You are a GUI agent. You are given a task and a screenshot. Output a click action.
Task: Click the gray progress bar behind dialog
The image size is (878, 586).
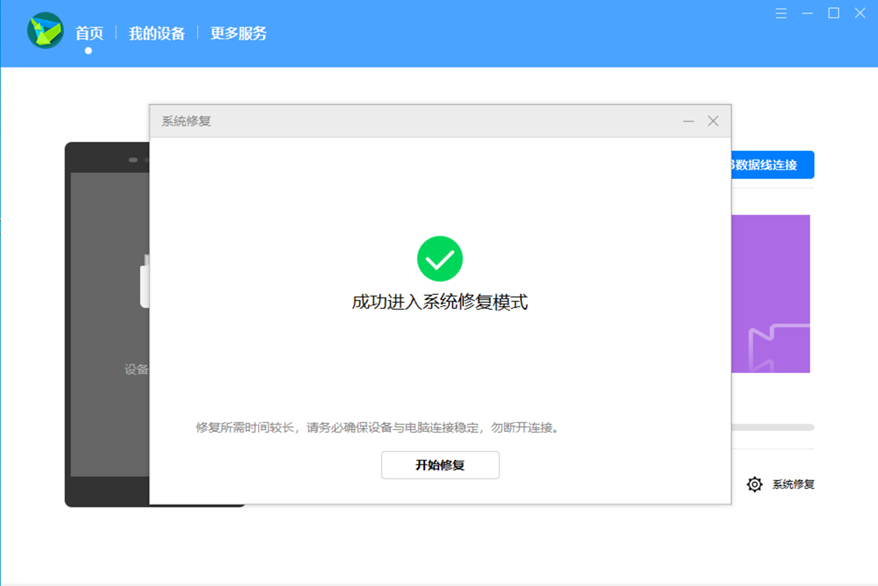point(773,428)
